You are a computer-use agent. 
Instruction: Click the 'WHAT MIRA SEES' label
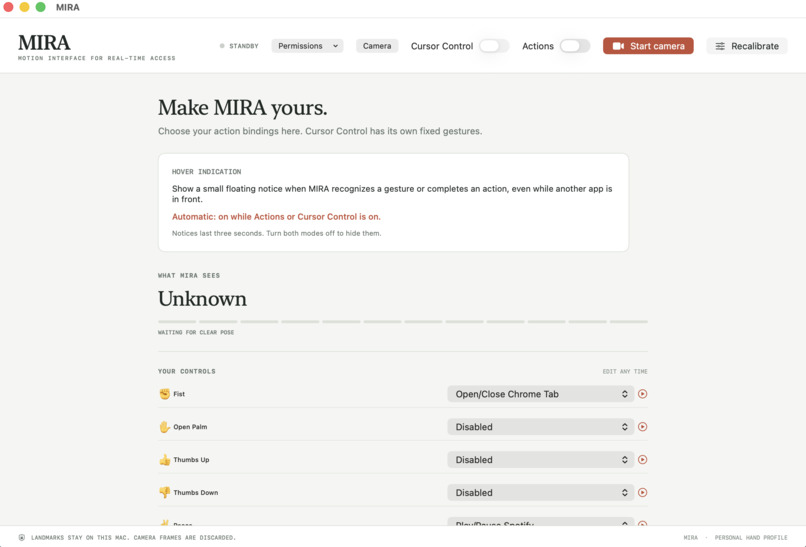tap(189, 276)
